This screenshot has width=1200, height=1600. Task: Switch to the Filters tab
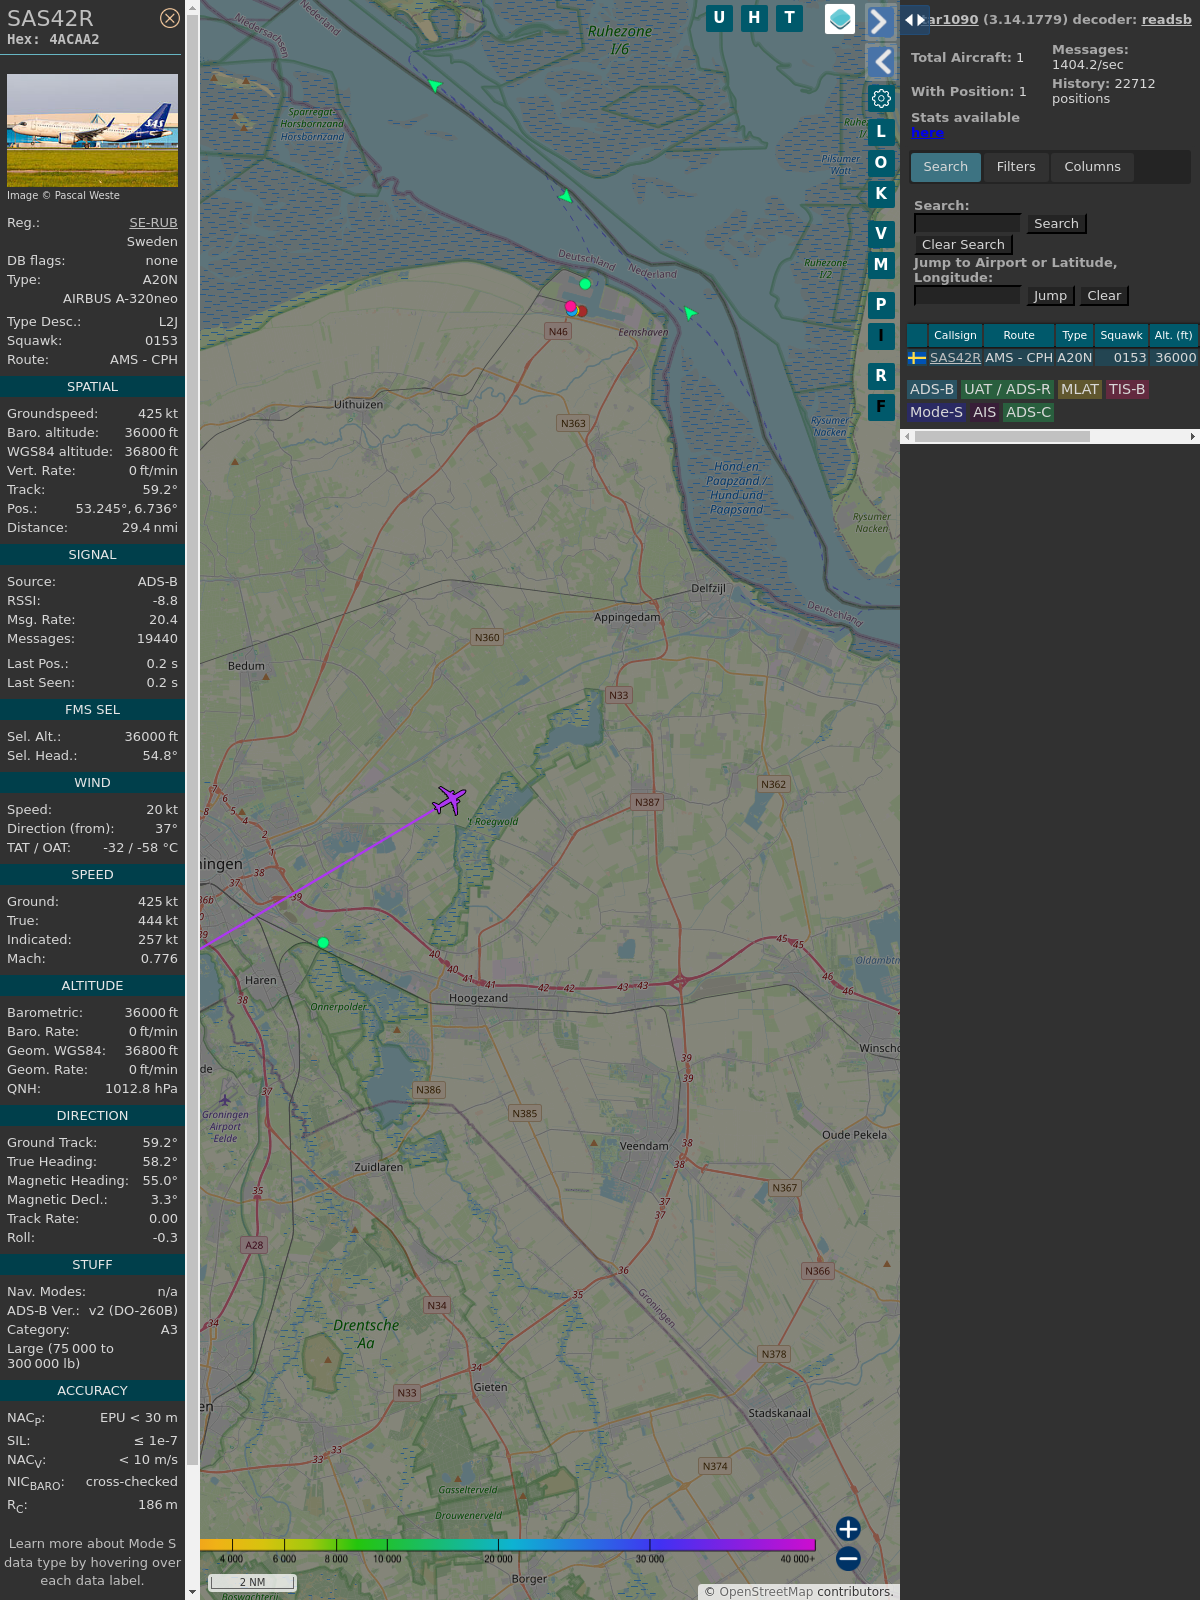(x=1016, y=167)
